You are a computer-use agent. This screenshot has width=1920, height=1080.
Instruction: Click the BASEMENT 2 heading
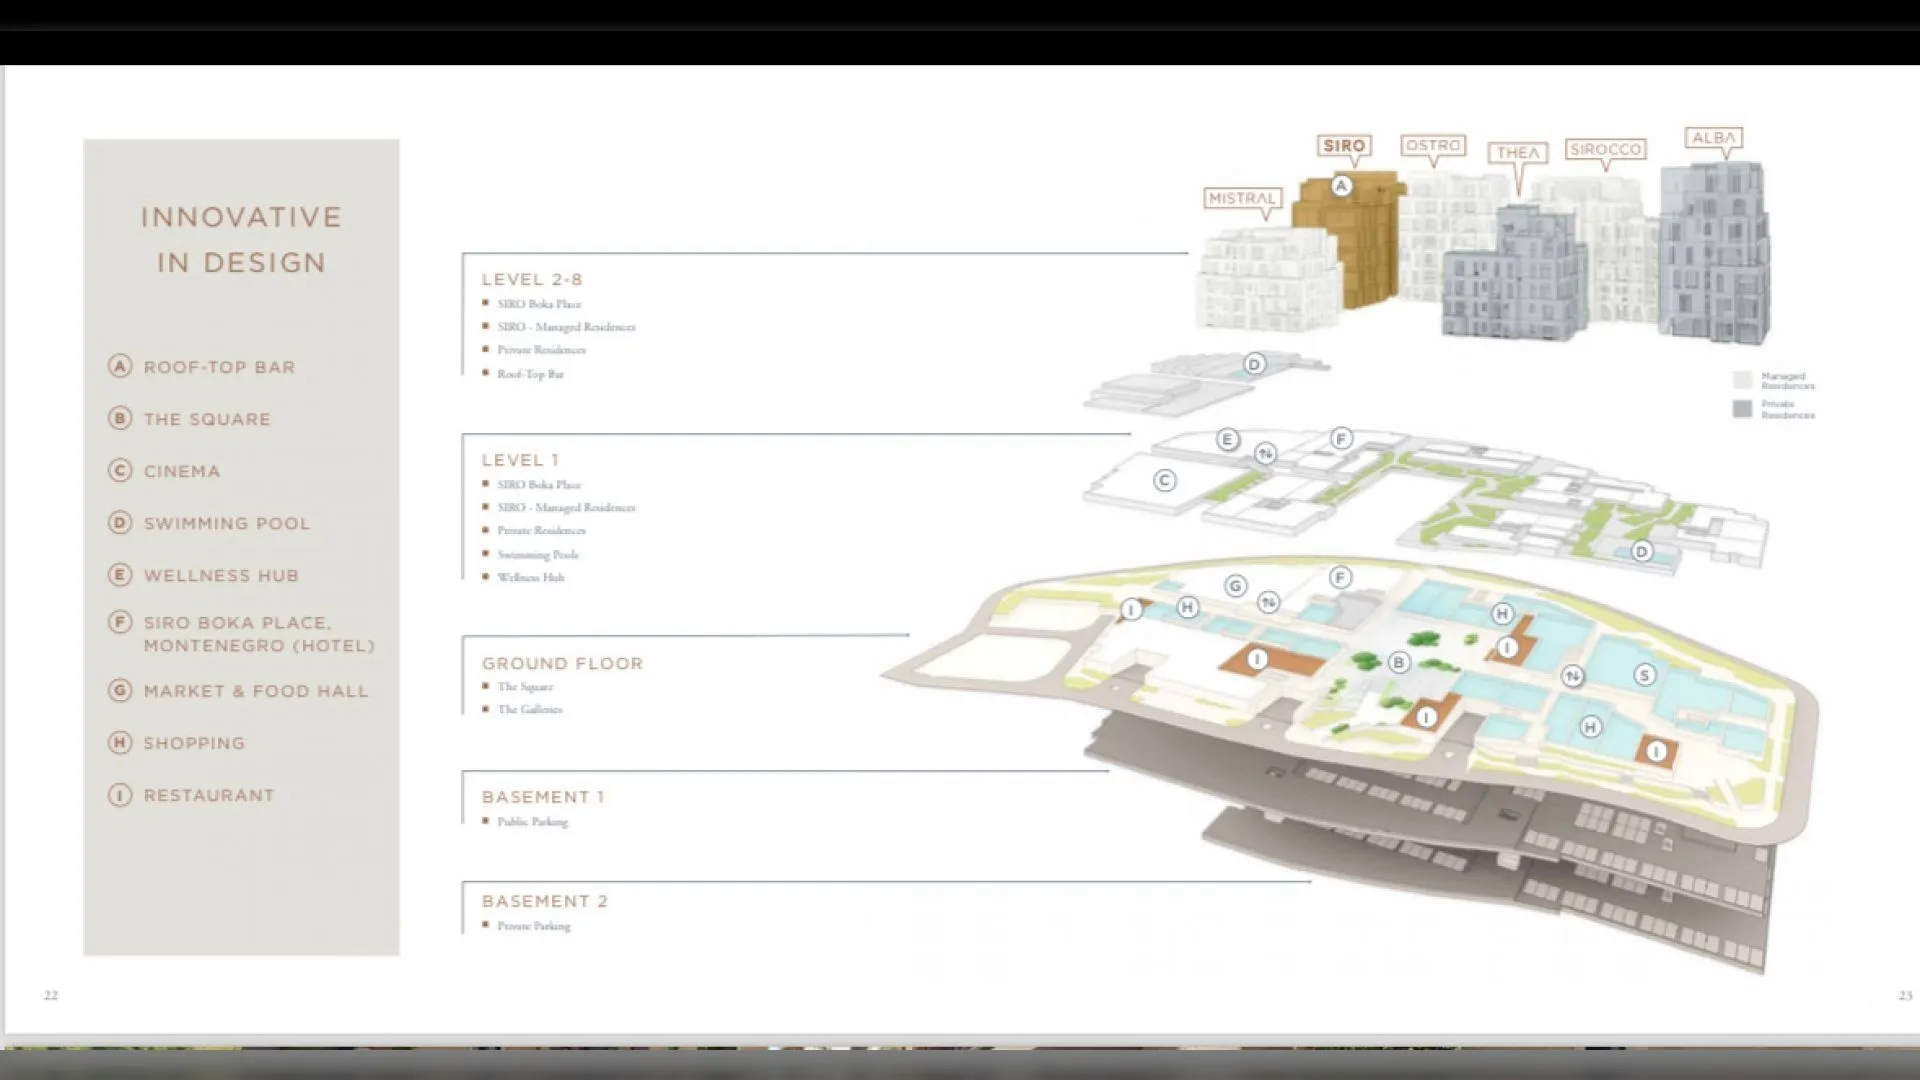tap(545, 901)
